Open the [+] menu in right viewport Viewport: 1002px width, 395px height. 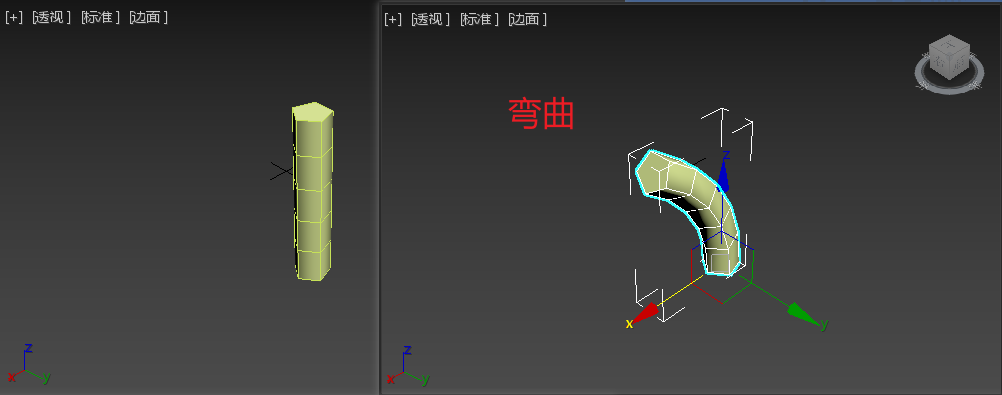click(x=393, y=19)
